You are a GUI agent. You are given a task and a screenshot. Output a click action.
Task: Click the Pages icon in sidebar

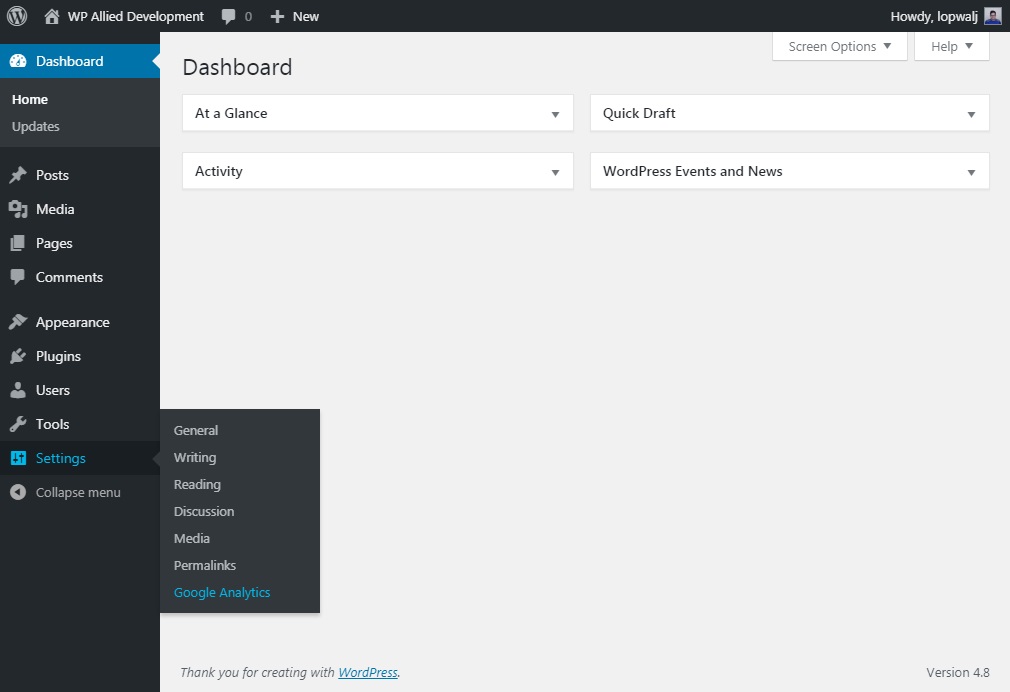[18, 244]
